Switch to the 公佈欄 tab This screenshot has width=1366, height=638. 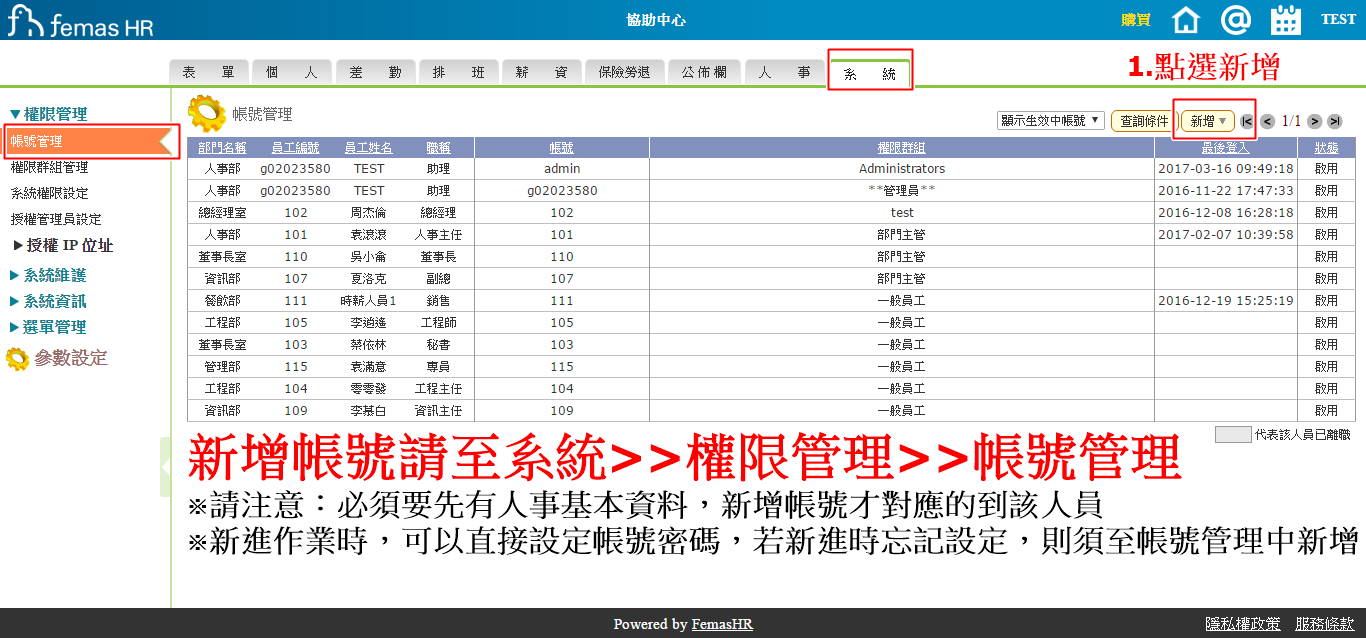[x=704, y=72]
